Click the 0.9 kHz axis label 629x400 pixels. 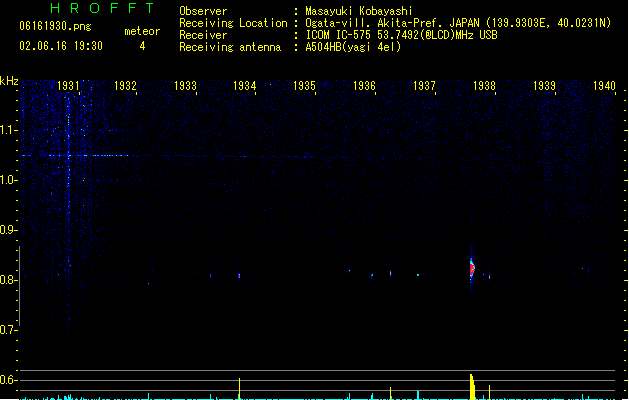point(8,230)
